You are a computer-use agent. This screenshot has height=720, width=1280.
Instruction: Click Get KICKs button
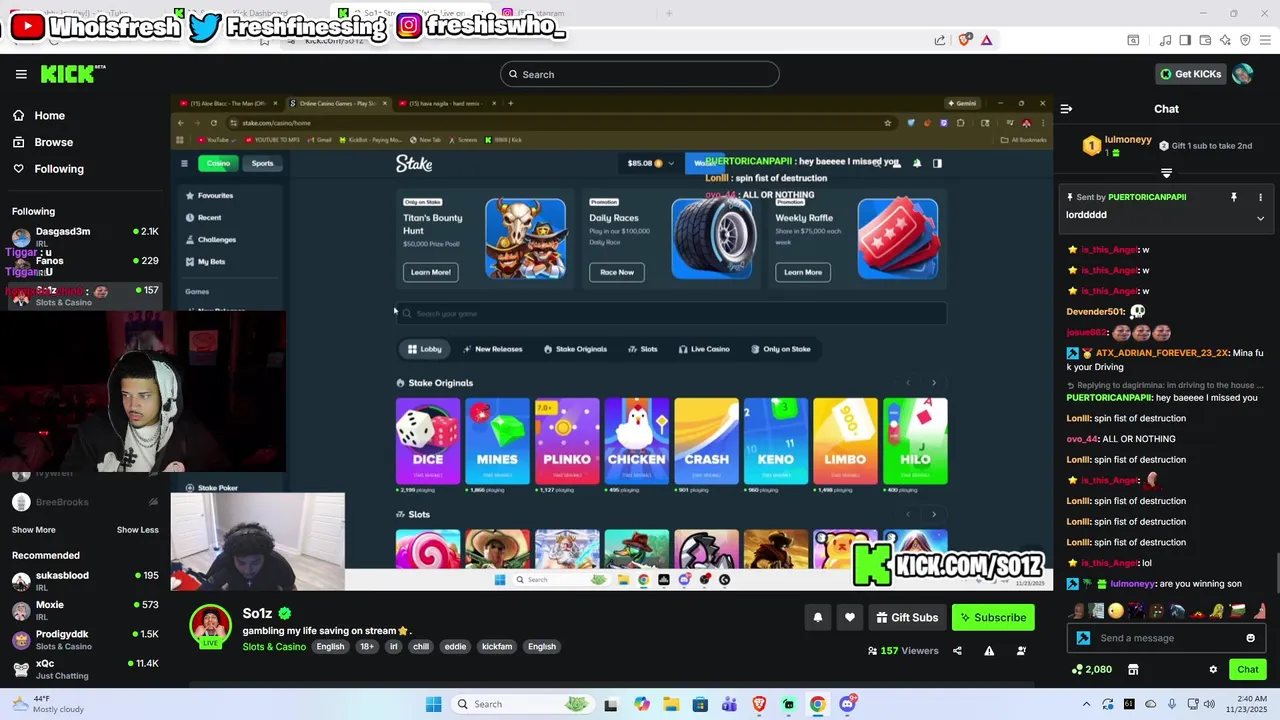[1190, 74]
